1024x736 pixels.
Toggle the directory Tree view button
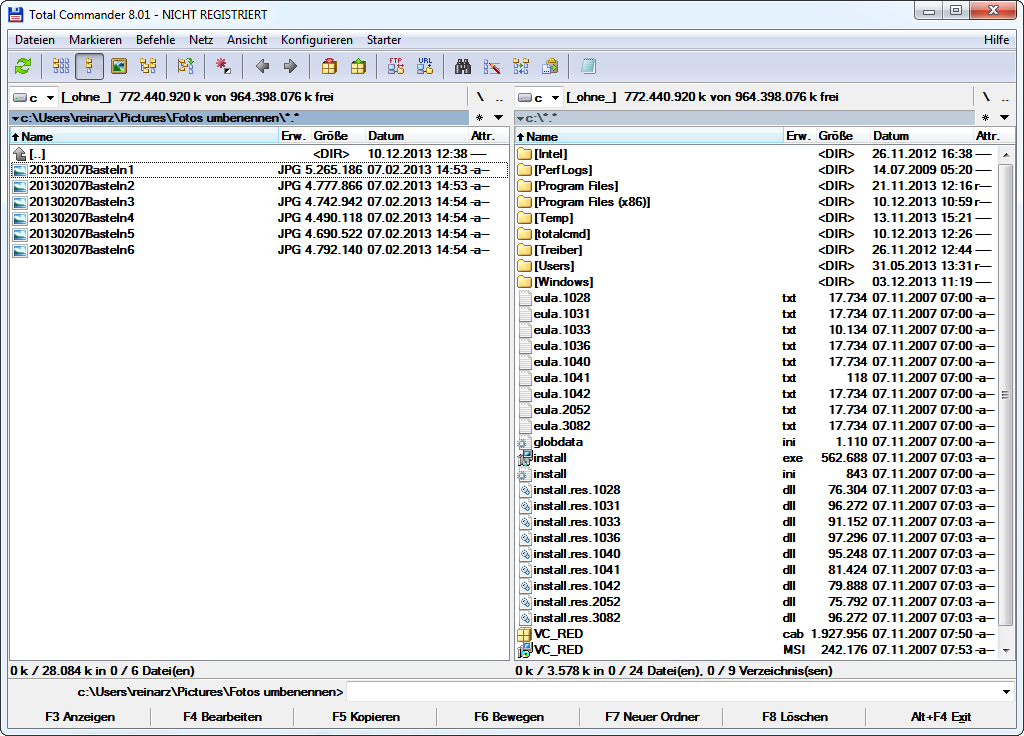(x=148, y=67)
